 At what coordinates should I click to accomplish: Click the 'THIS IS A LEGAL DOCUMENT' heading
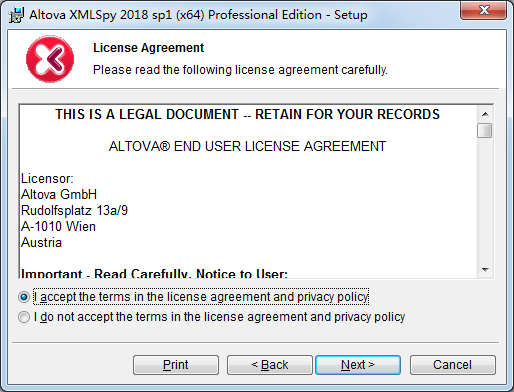coord(247,114)
